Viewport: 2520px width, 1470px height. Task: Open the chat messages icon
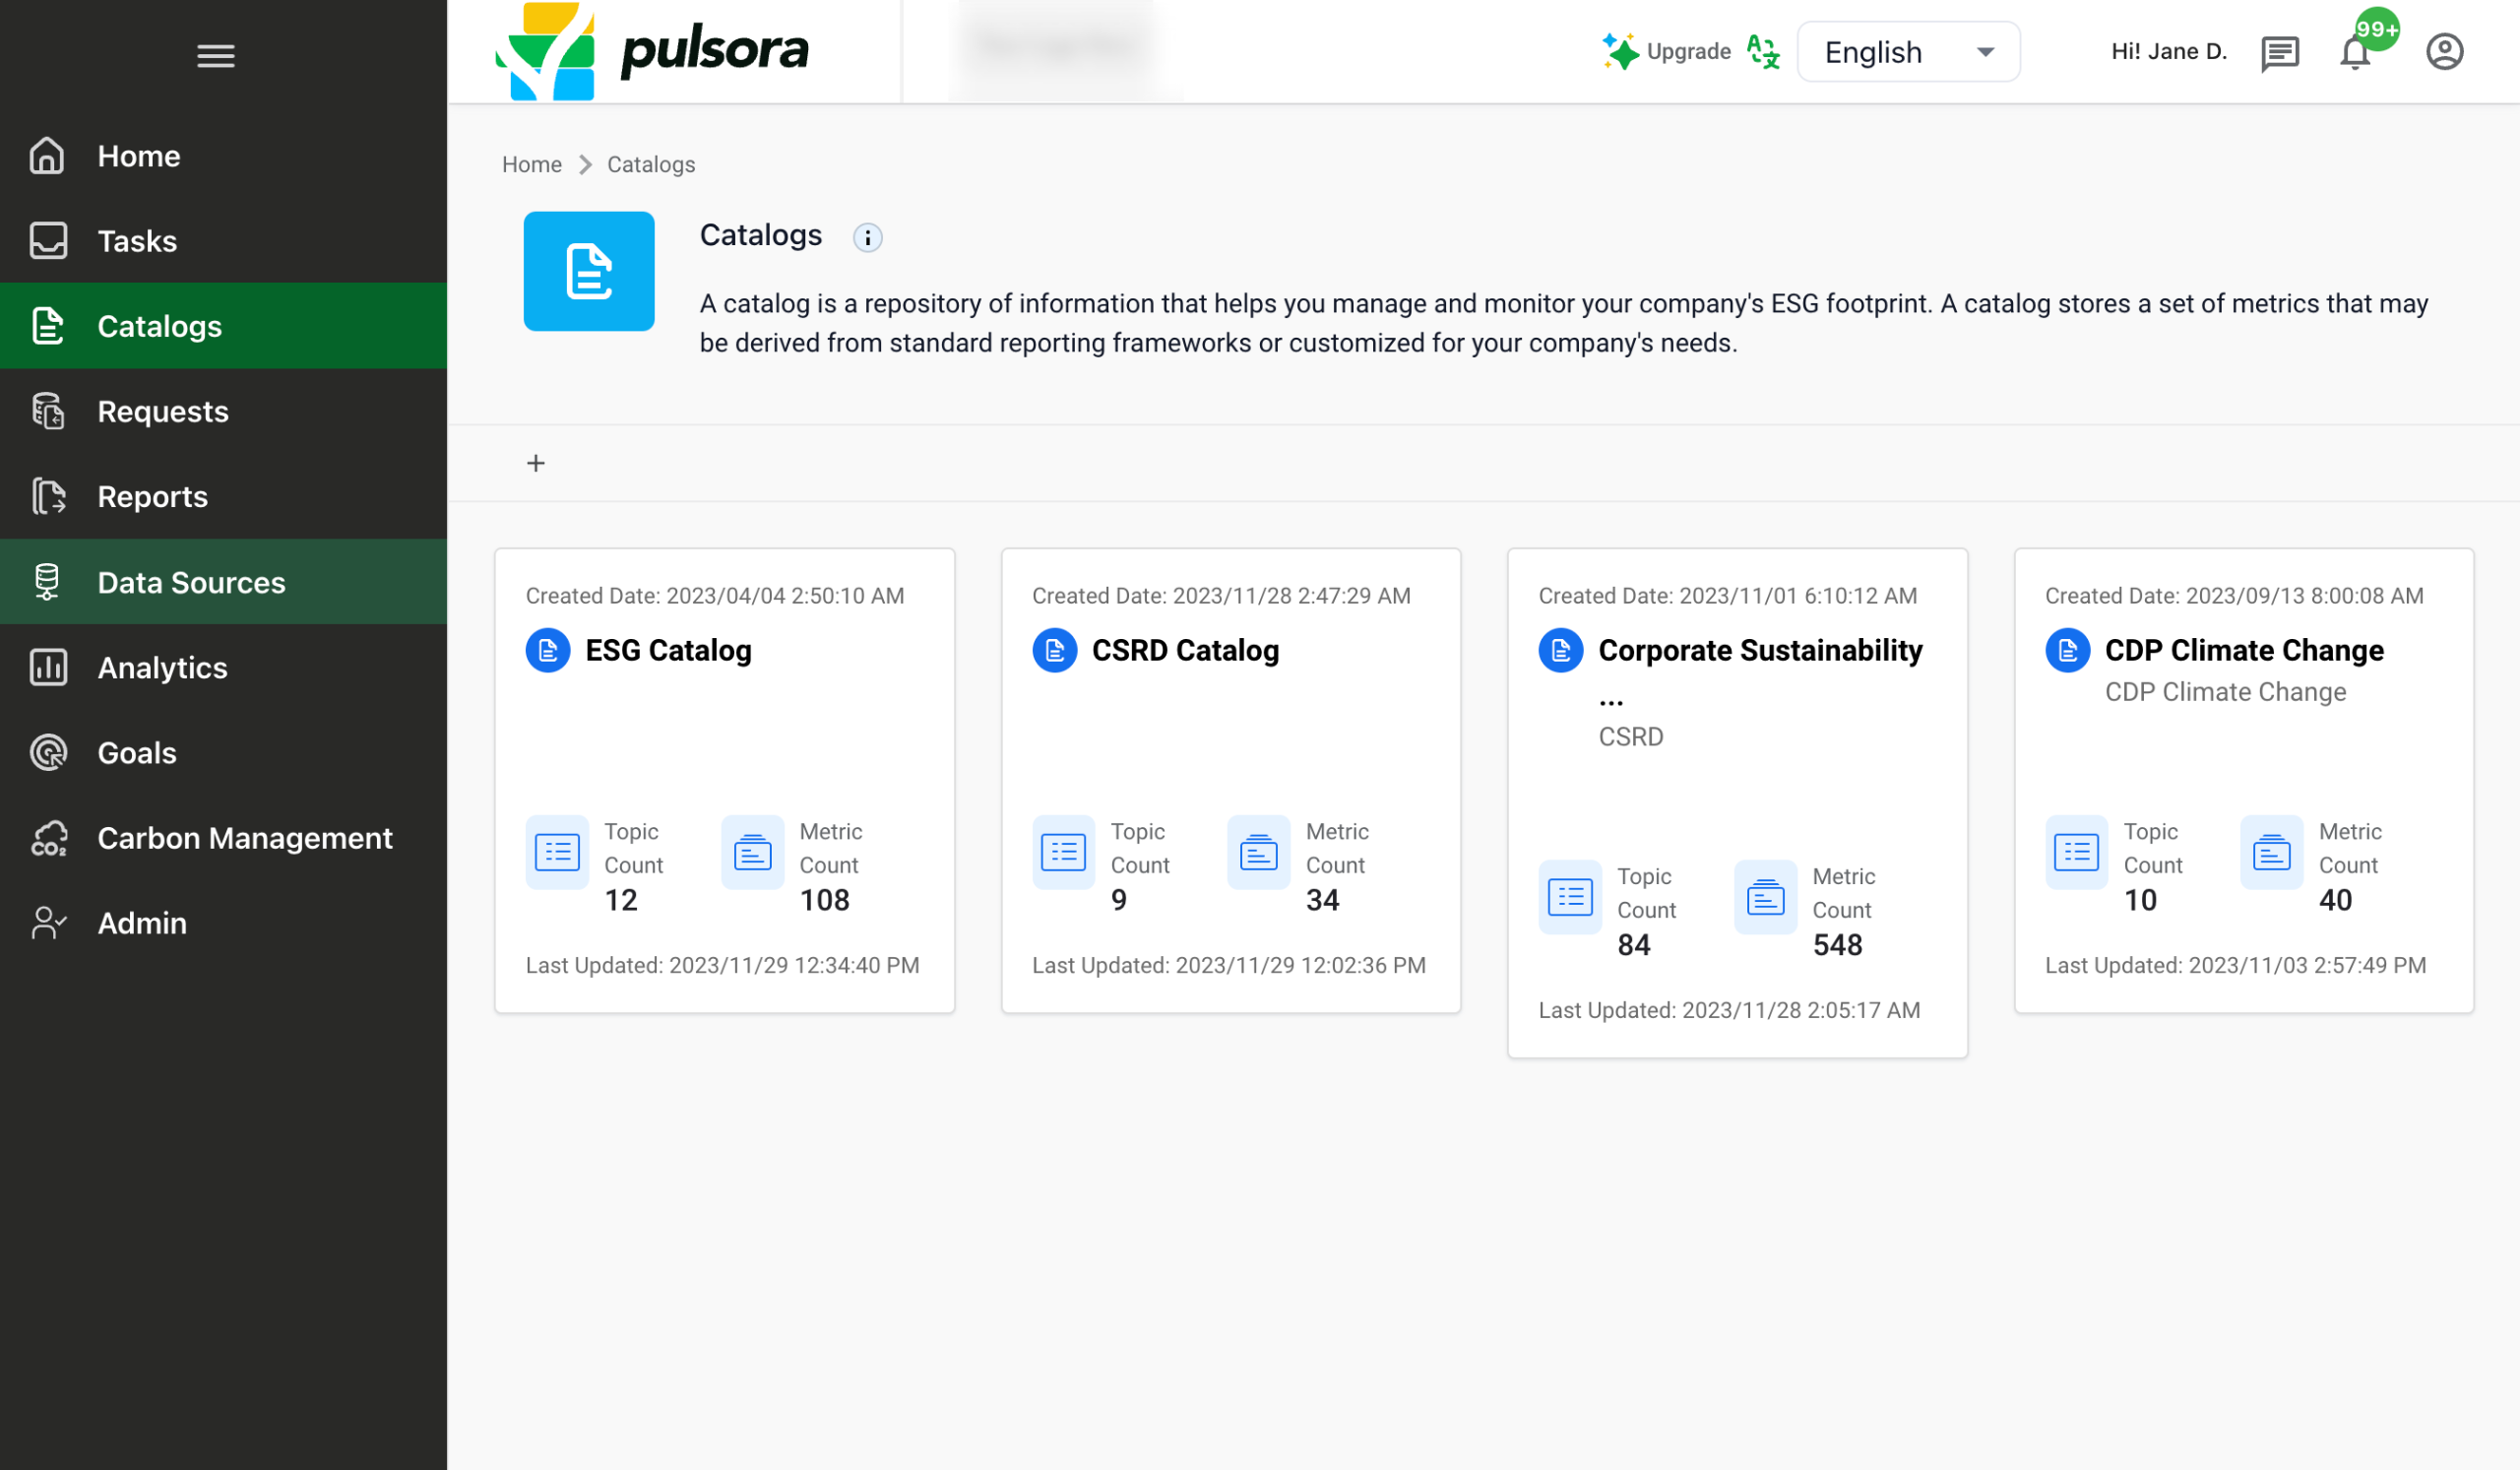pyautogui.click(x=2279, y=53)
